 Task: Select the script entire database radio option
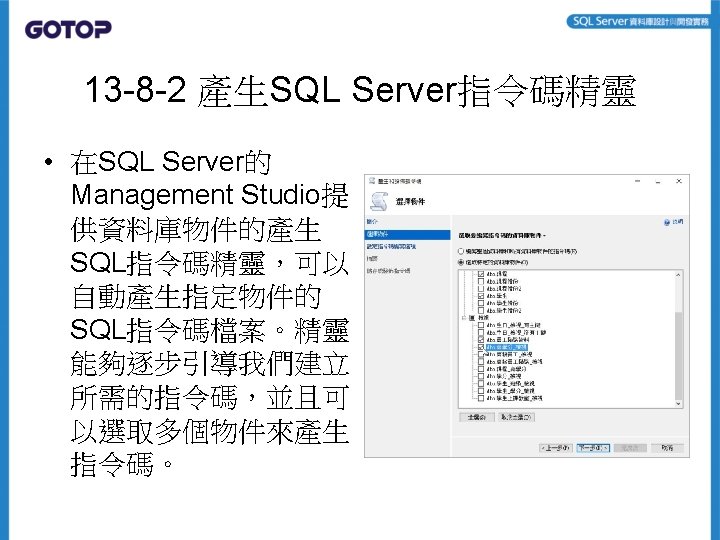[x=461, y=252]
